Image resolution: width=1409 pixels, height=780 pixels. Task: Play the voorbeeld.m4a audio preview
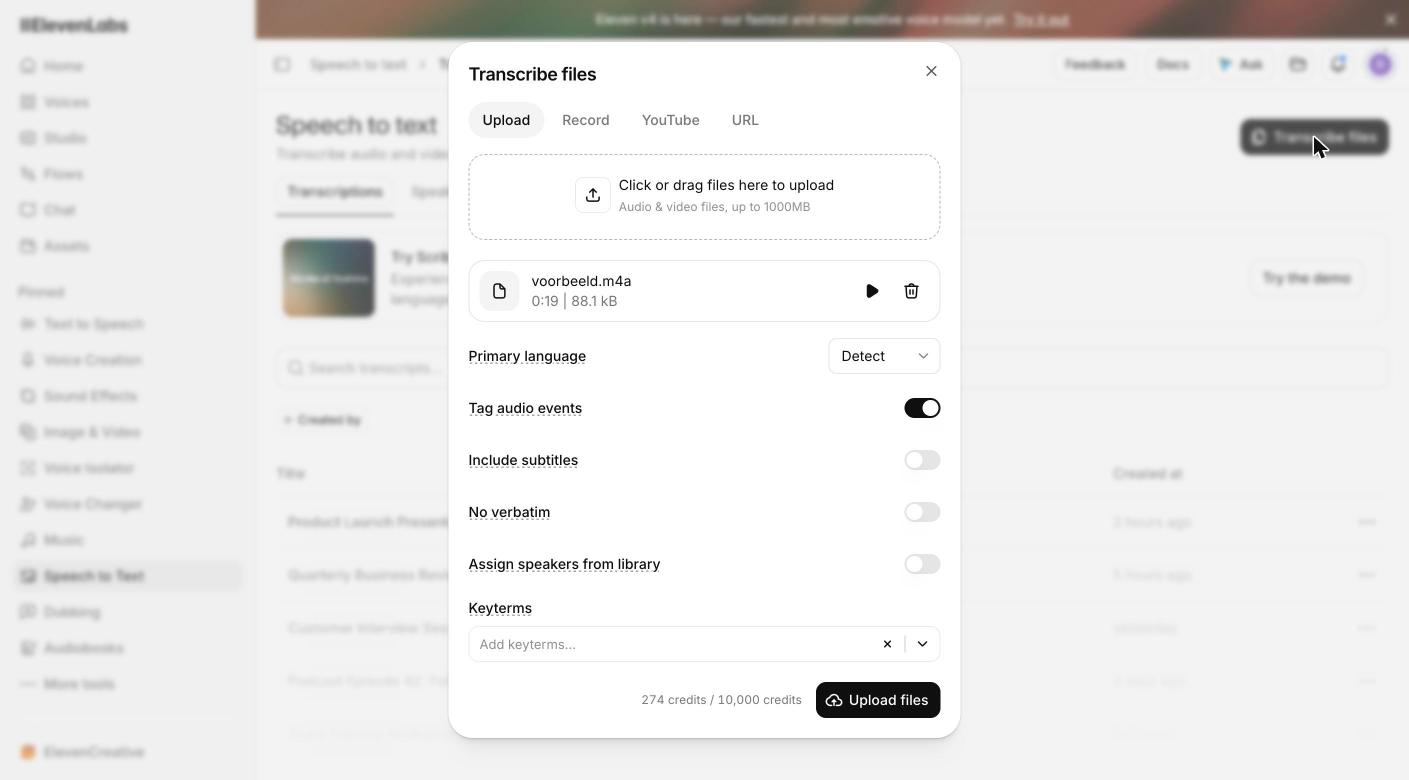point(872,291)
